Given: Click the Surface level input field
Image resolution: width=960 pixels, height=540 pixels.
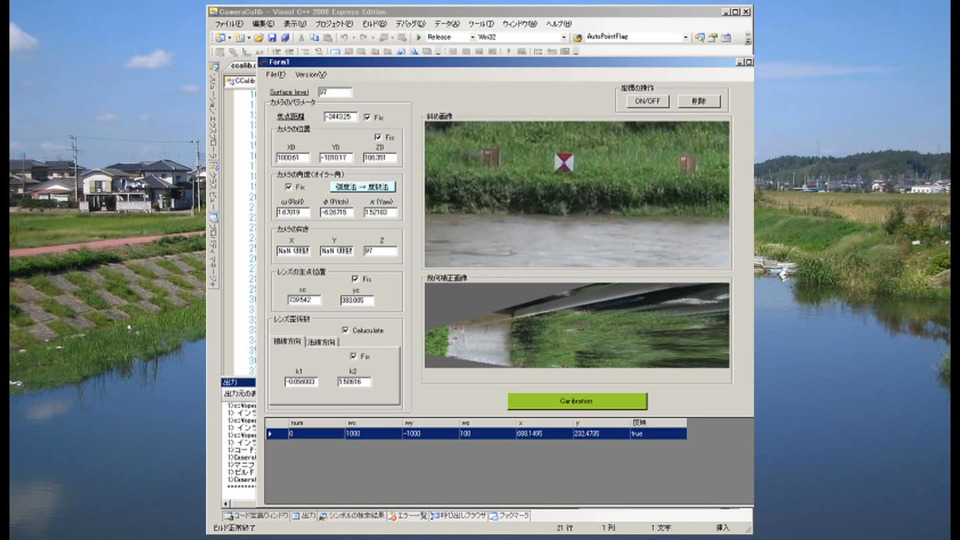Looking at the screenshot, I should coord(334,92).
